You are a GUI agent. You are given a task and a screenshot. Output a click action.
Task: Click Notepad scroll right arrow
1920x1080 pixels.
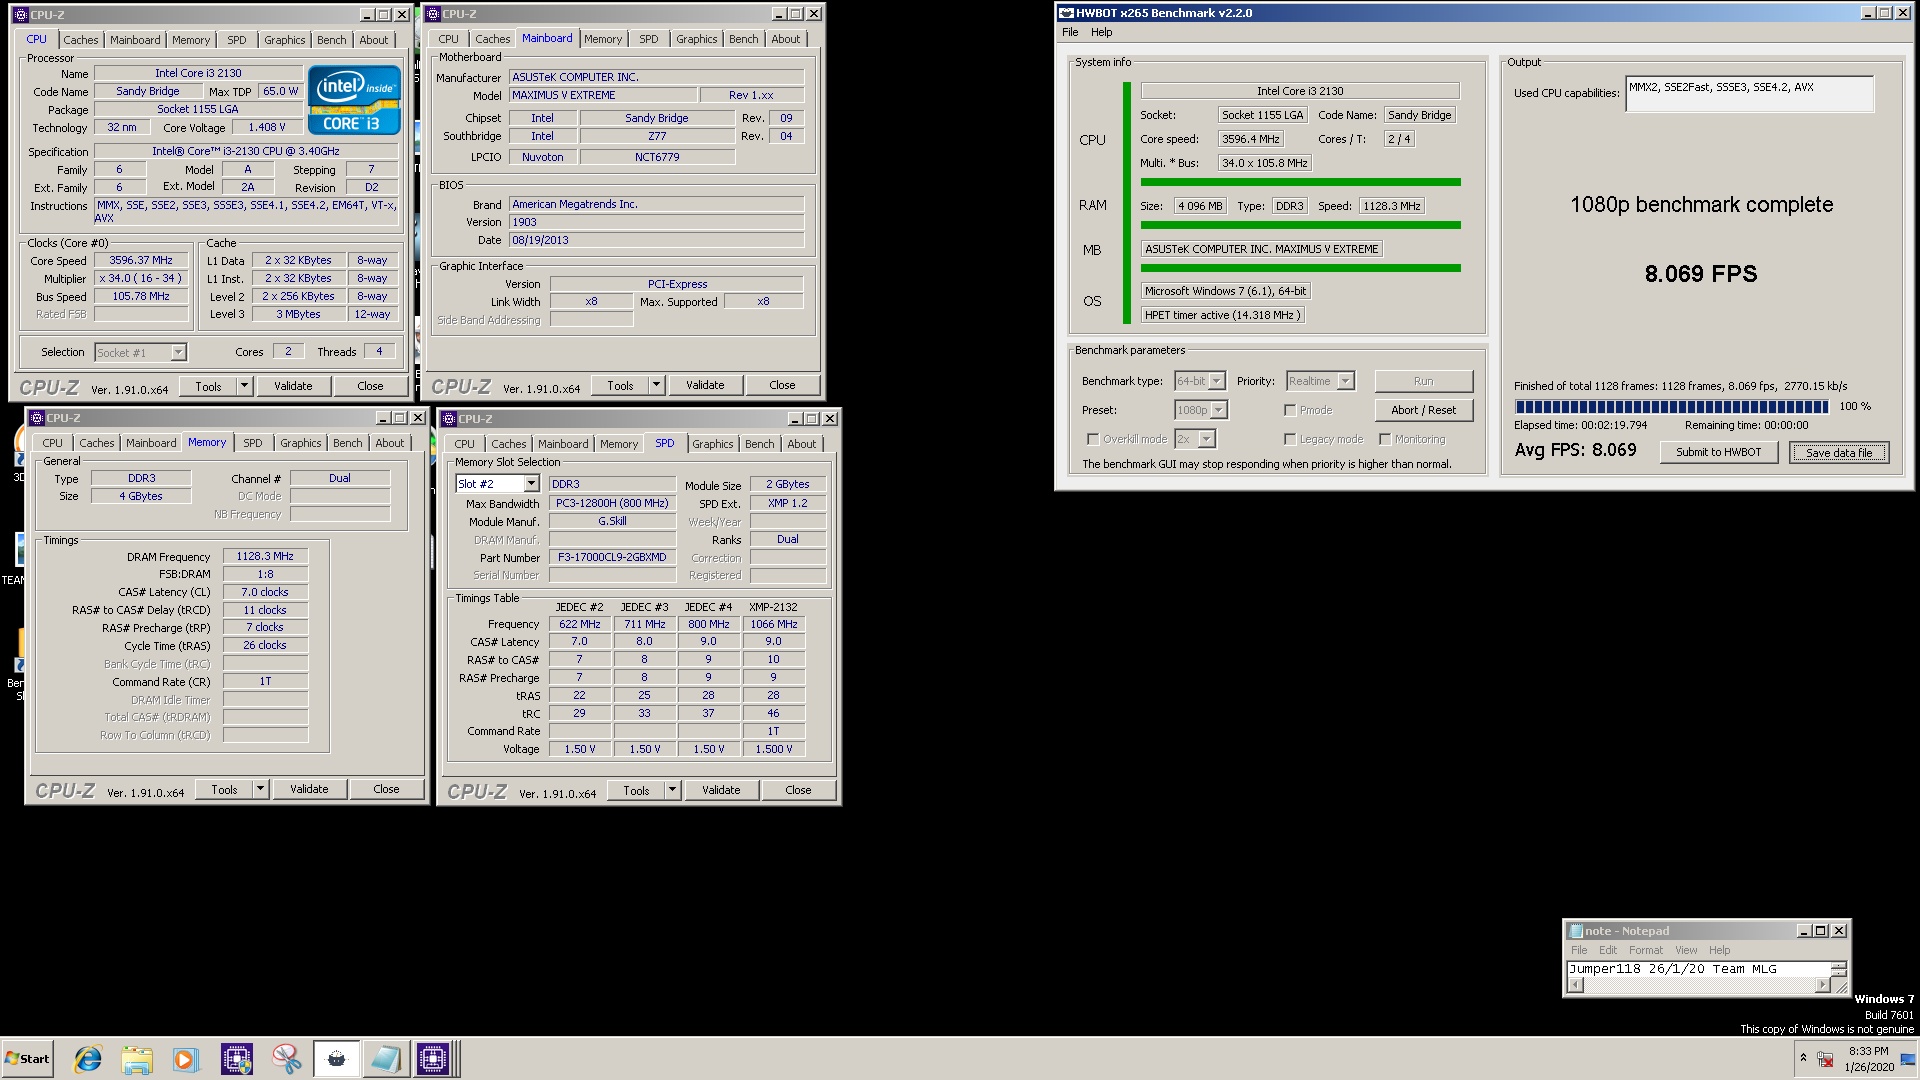click(1822, 985)
